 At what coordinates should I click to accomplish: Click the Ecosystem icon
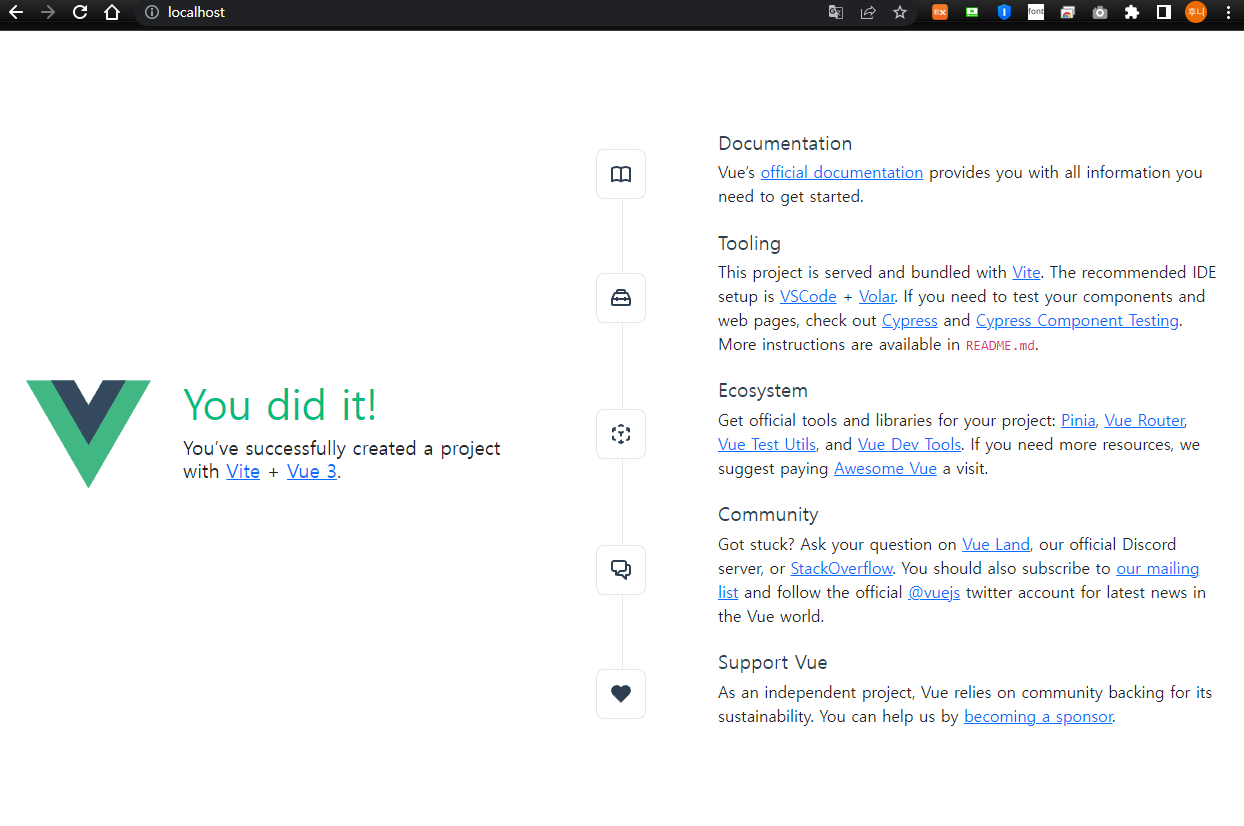point(621,434)
